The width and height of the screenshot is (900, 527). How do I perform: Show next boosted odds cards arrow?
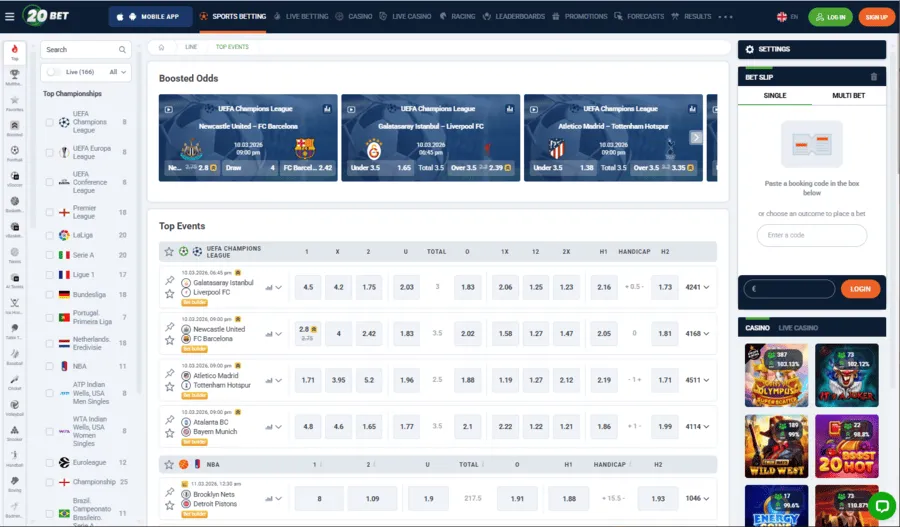(x=696, y=138)
